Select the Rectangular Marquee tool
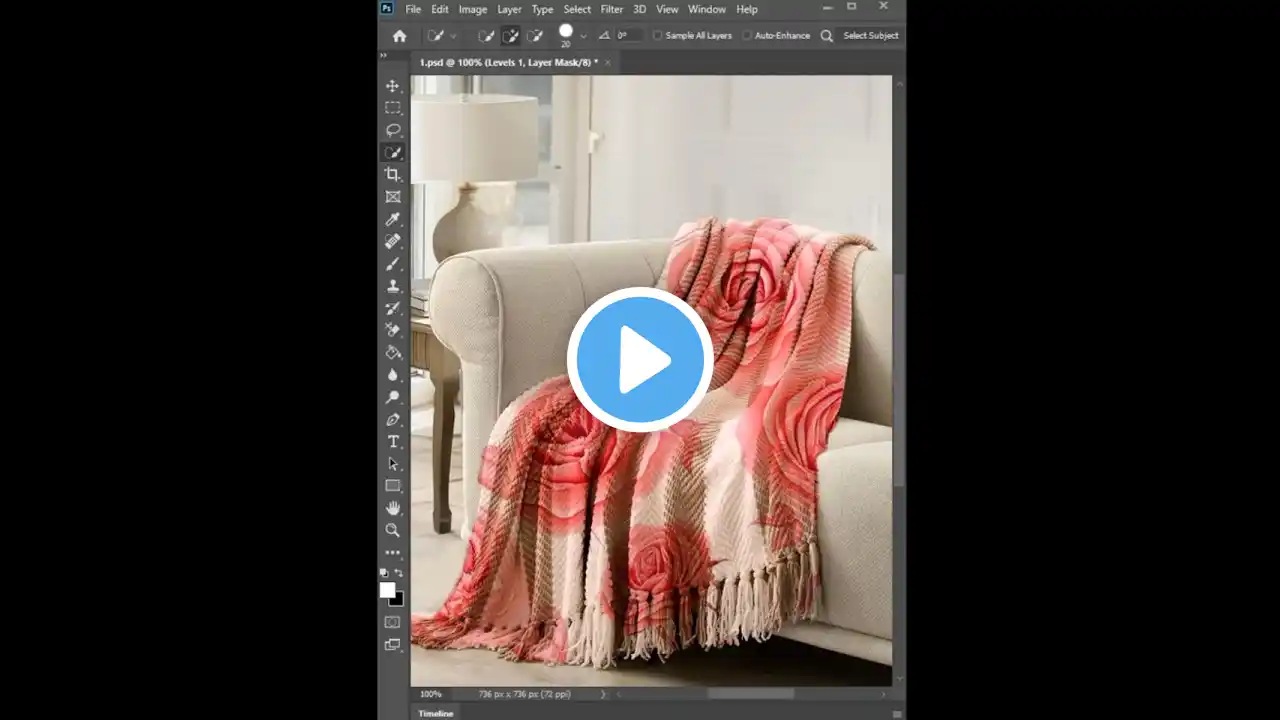Viewport: 1280px width, 720px height. (x=393, y=108)
